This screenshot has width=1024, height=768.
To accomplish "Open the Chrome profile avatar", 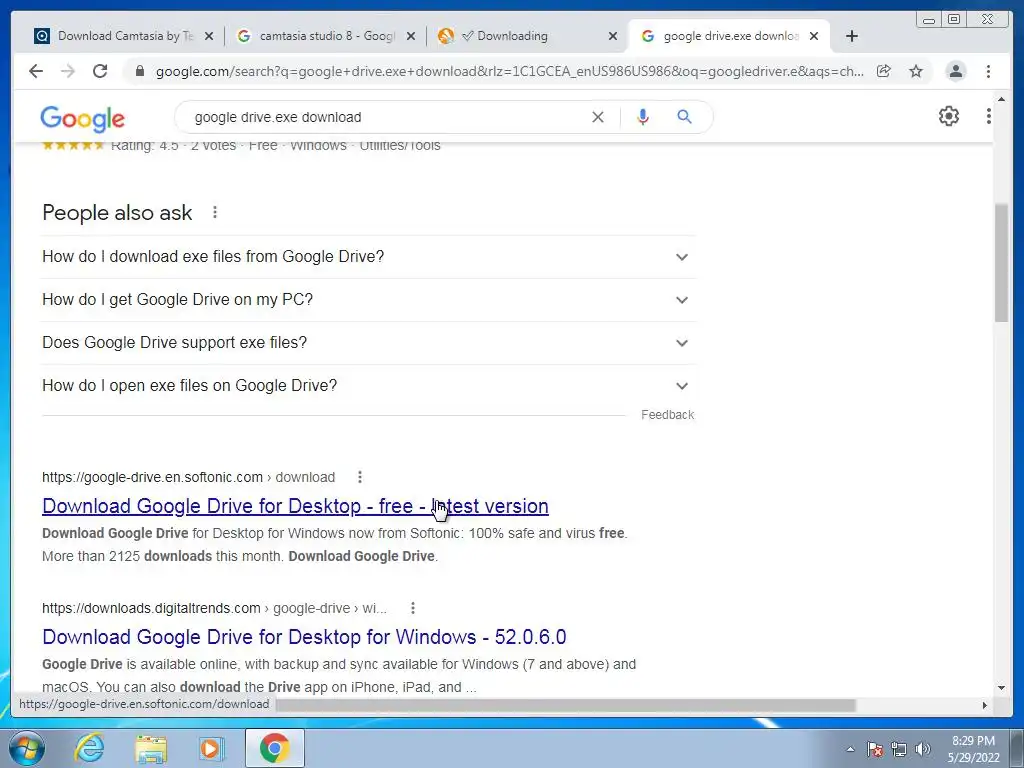I will 955,71.
